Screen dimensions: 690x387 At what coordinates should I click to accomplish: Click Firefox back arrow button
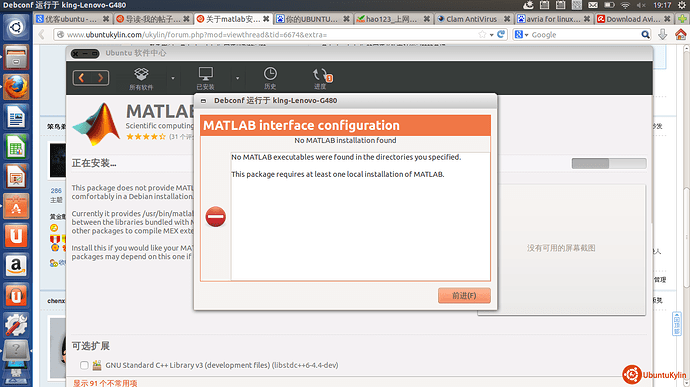point(42,34)
